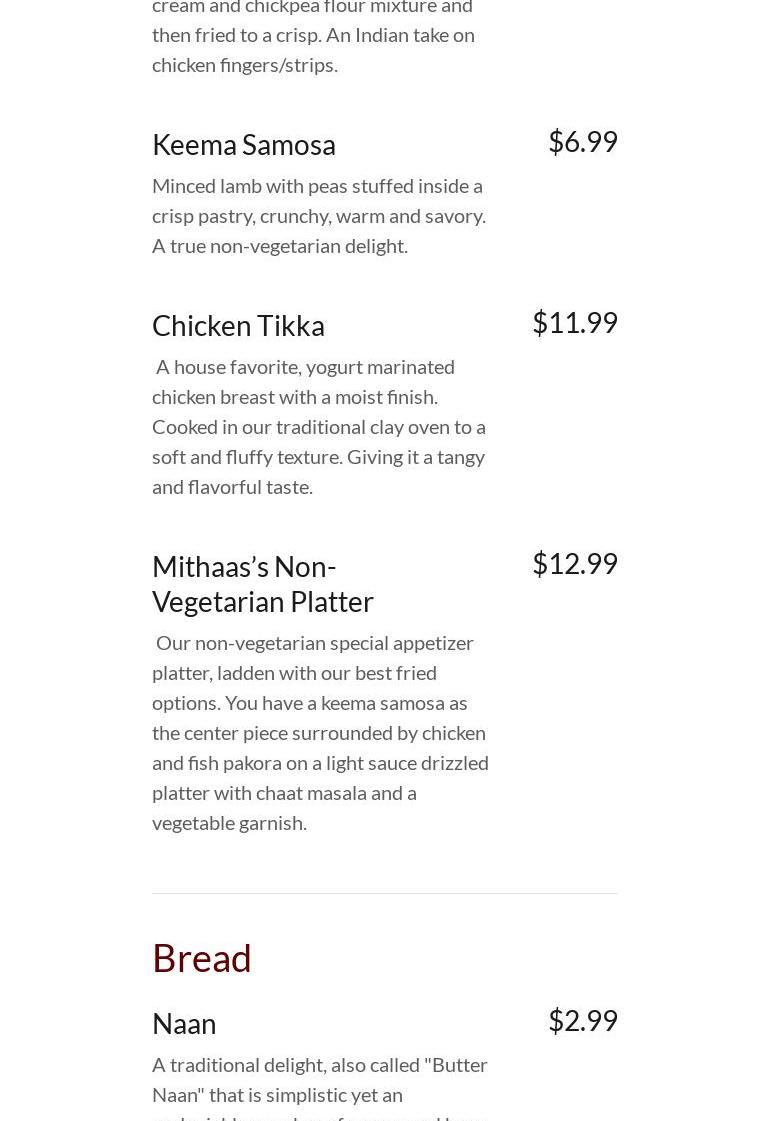Click the $6.99 price for Keema Samosa

point(582,141)
